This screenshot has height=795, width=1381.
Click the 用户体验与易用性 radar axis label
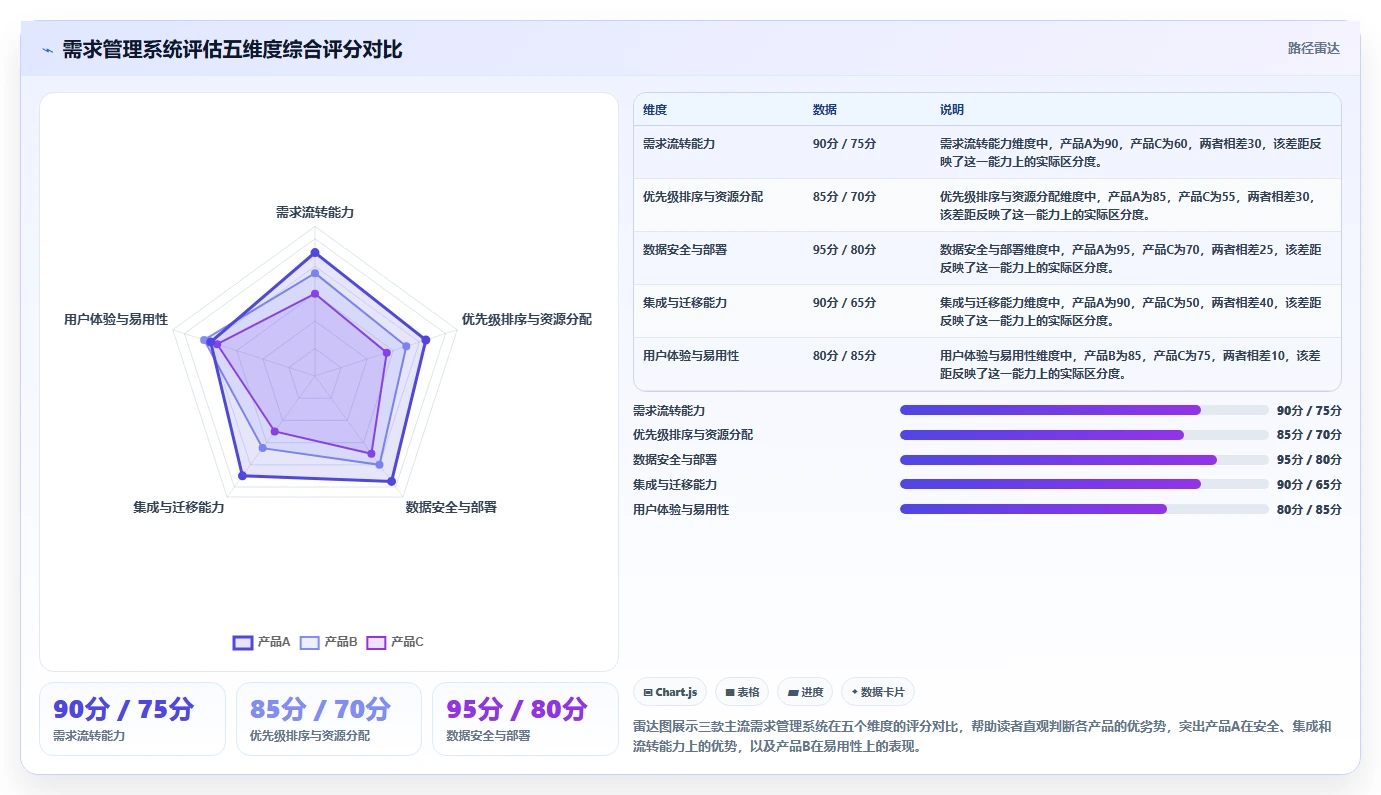[116, 319]
